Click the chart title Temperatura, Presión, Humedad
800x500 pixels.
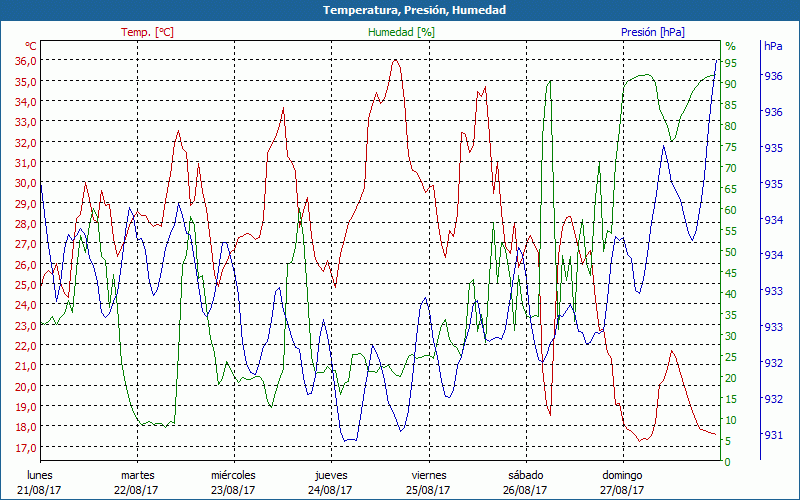coord(399,10)
